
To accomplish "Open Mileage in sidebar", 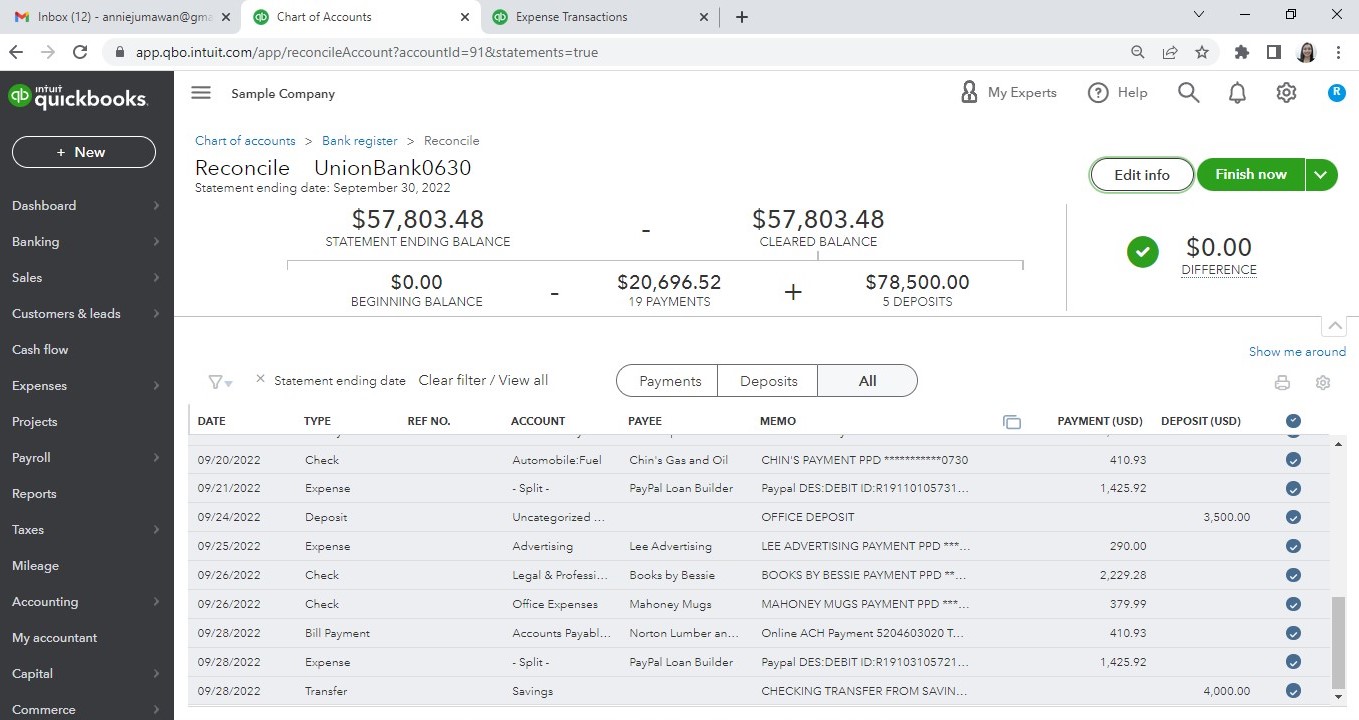I will 35,565.
